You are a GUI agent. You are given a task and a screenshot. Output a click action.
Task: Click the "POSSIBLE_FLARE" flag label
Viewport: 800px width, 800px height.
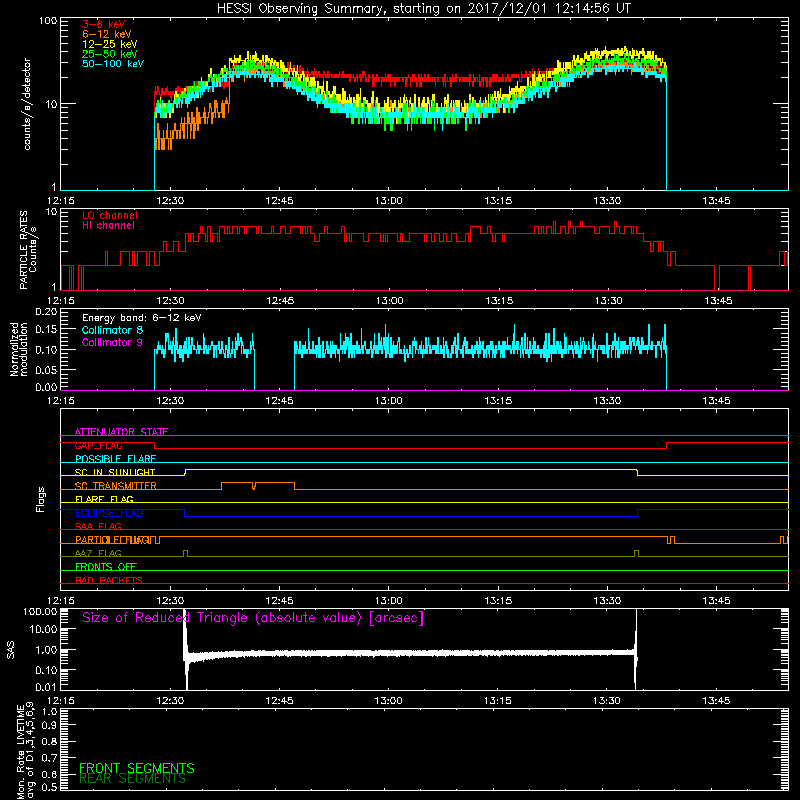pyautogui.click(x=115, y=459)
